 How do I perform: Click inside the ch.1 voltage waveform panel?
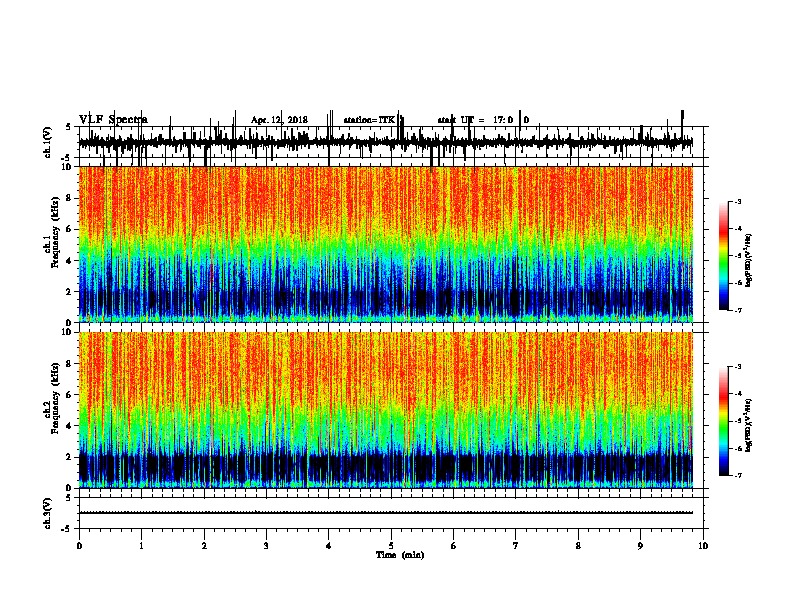click(391, 142)
